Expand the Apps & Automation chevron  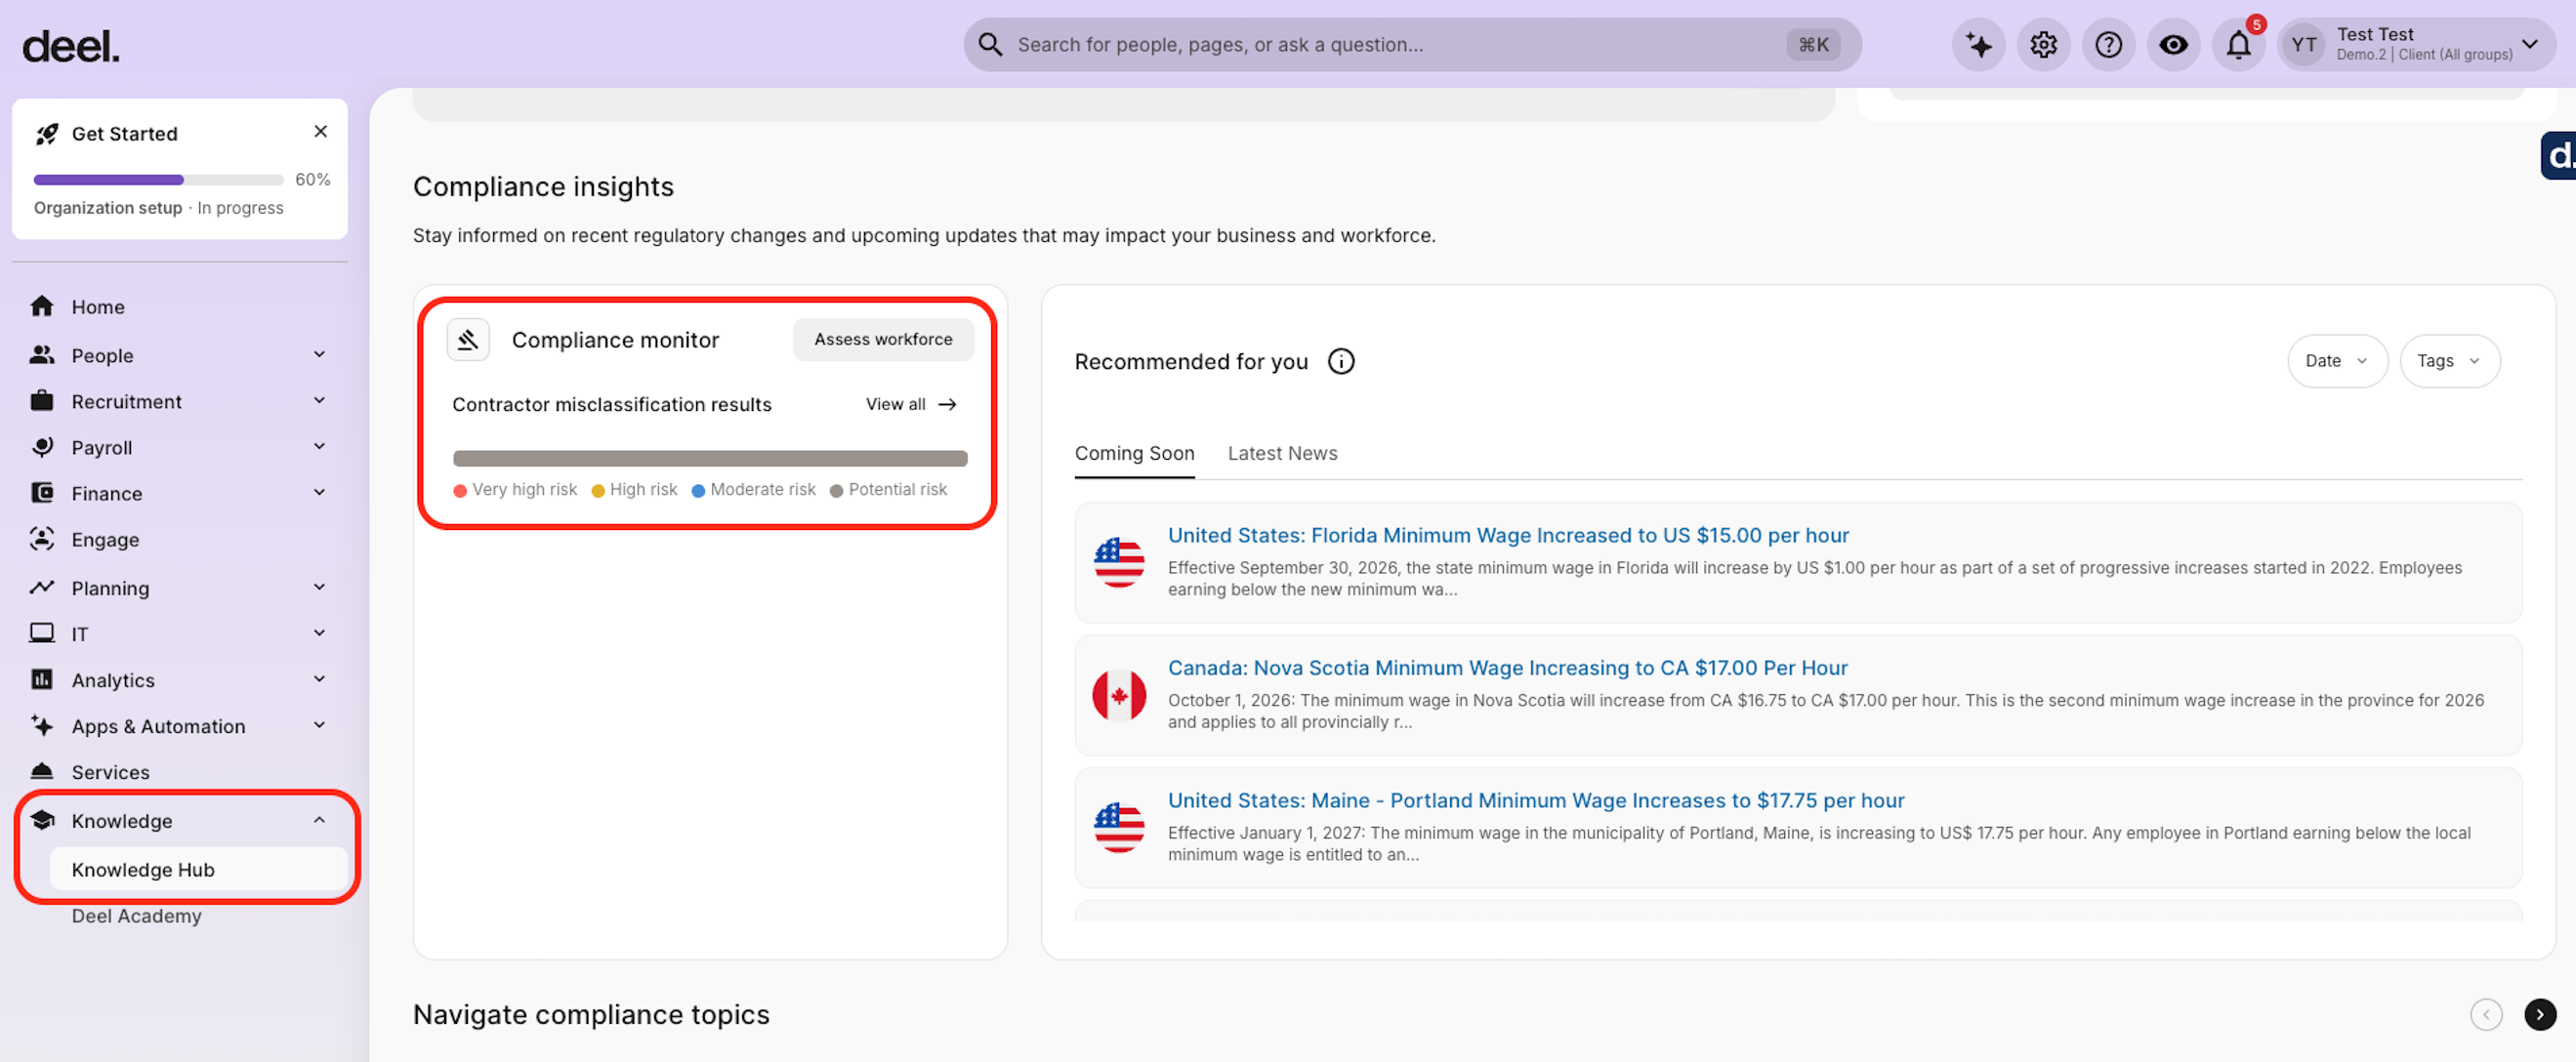pos(319,725)
